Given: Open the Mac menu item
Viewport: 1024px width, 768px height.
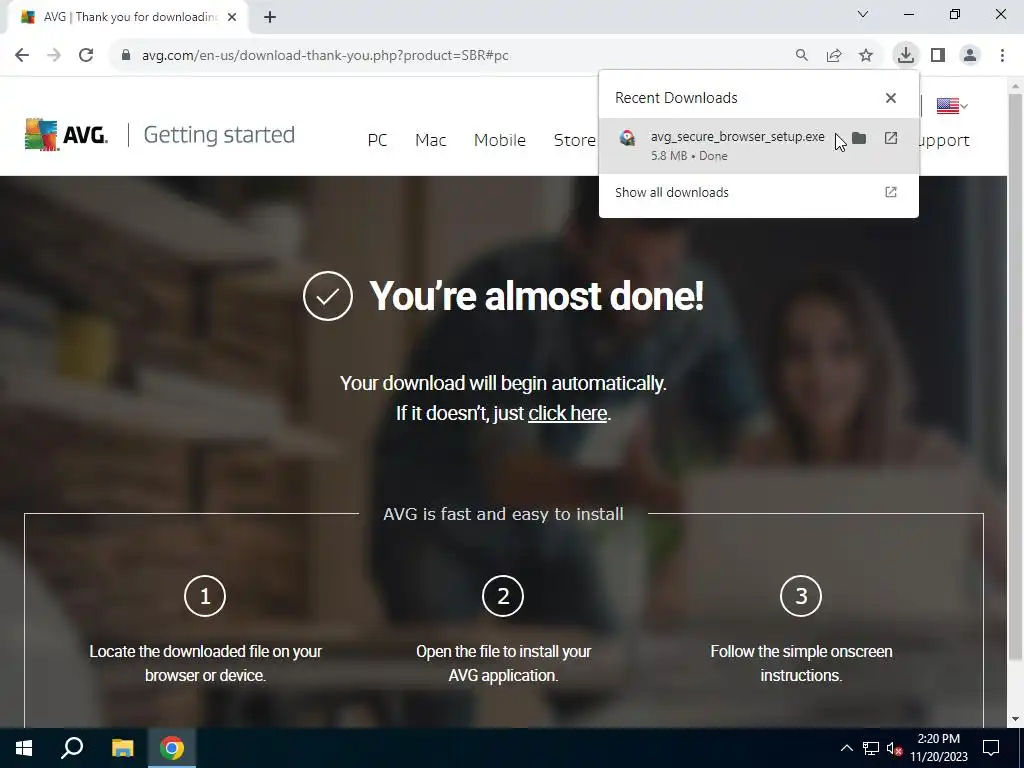Looking at the screenshot, I should [431, 140].
